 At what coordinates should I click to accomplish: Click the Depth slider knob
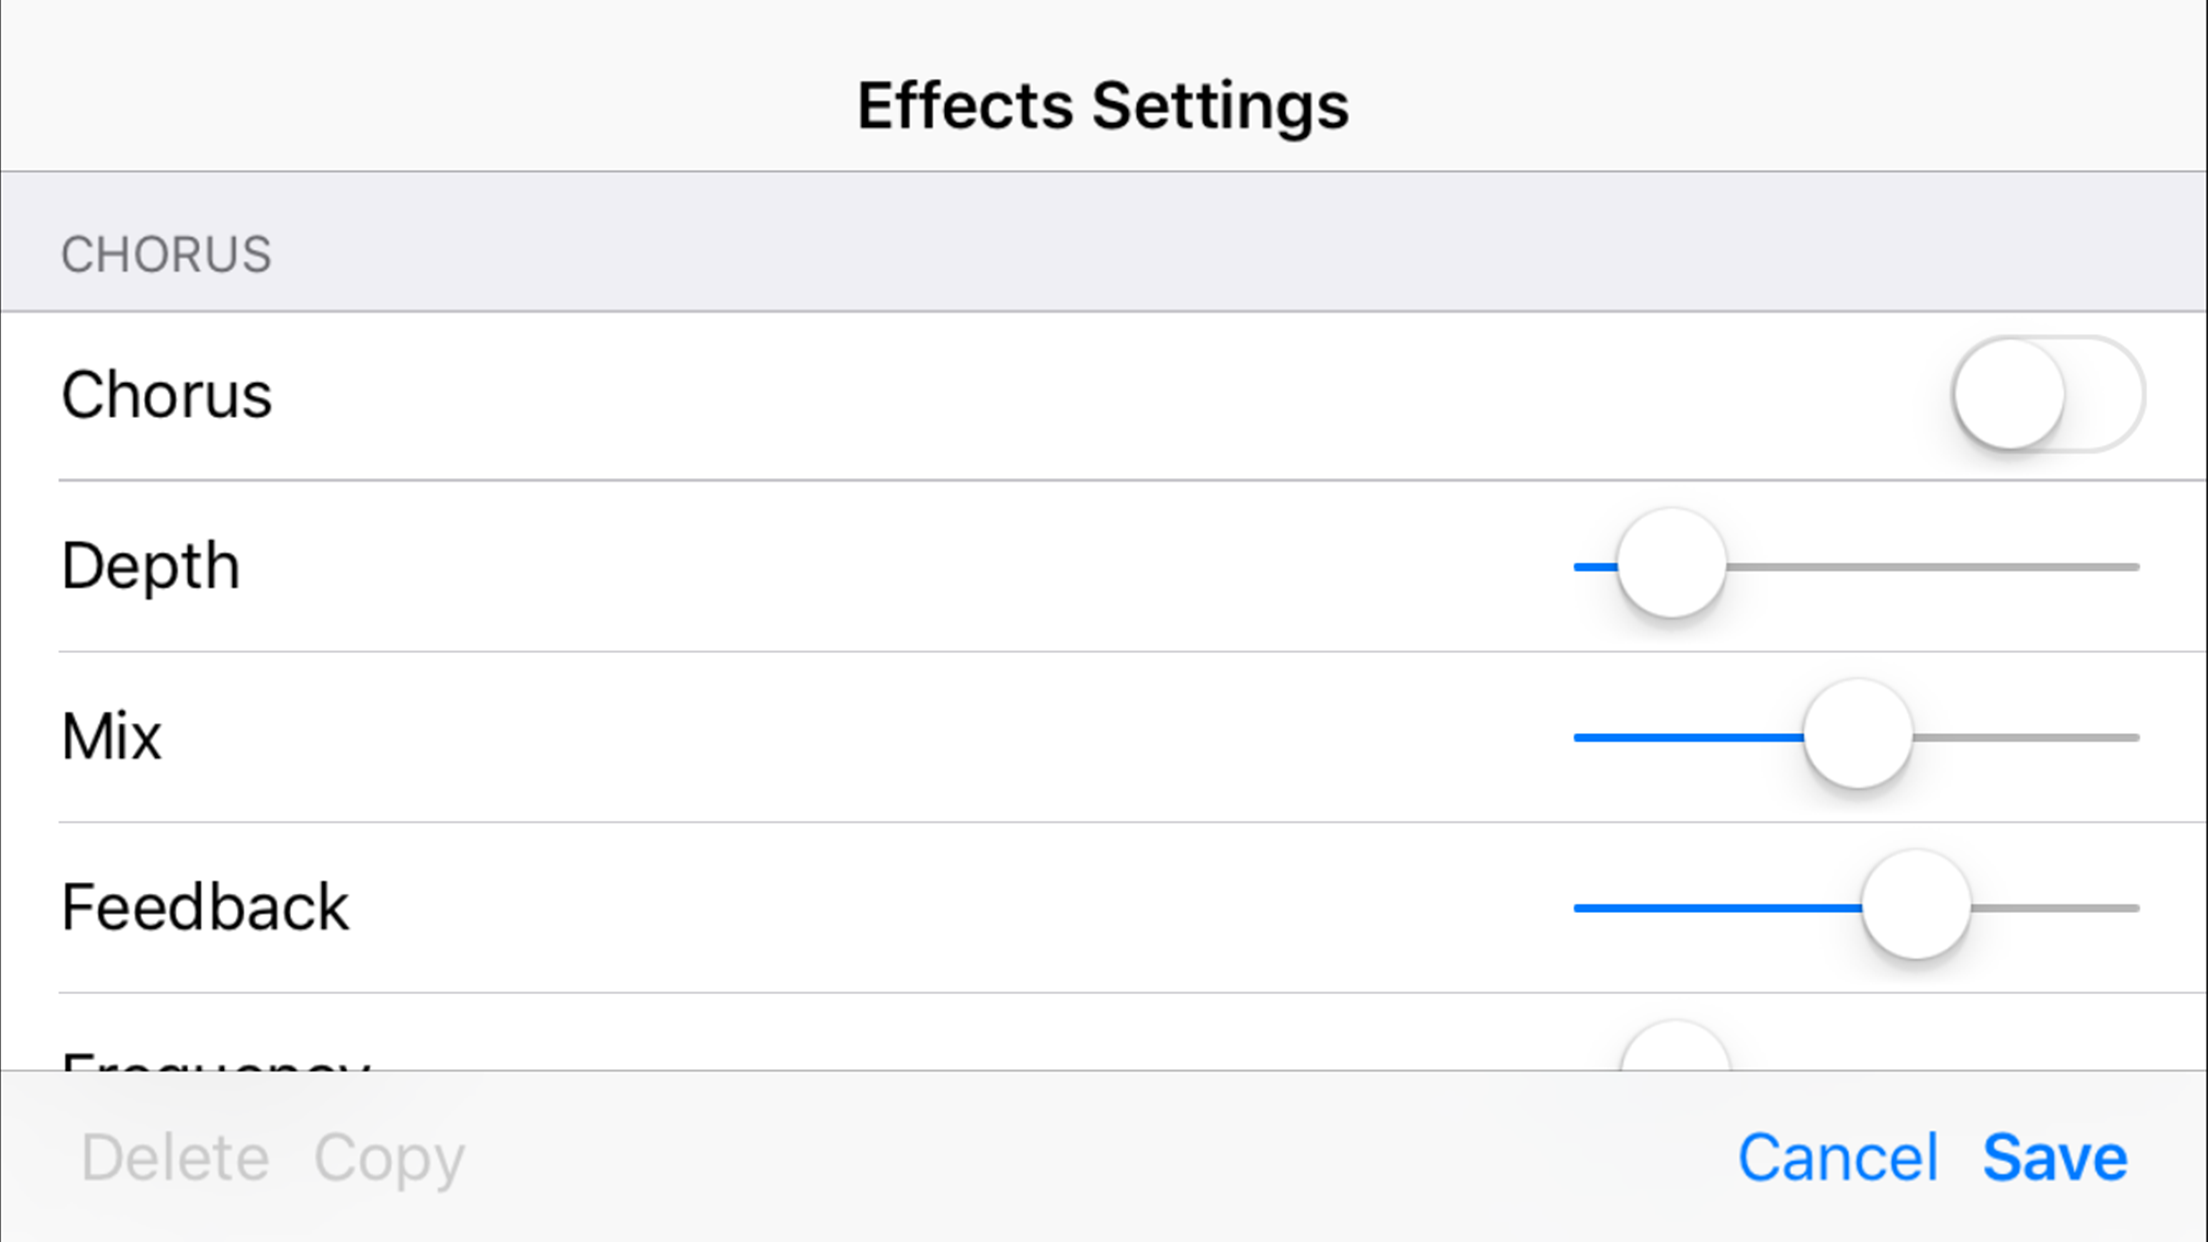(x=1671, y=564)
